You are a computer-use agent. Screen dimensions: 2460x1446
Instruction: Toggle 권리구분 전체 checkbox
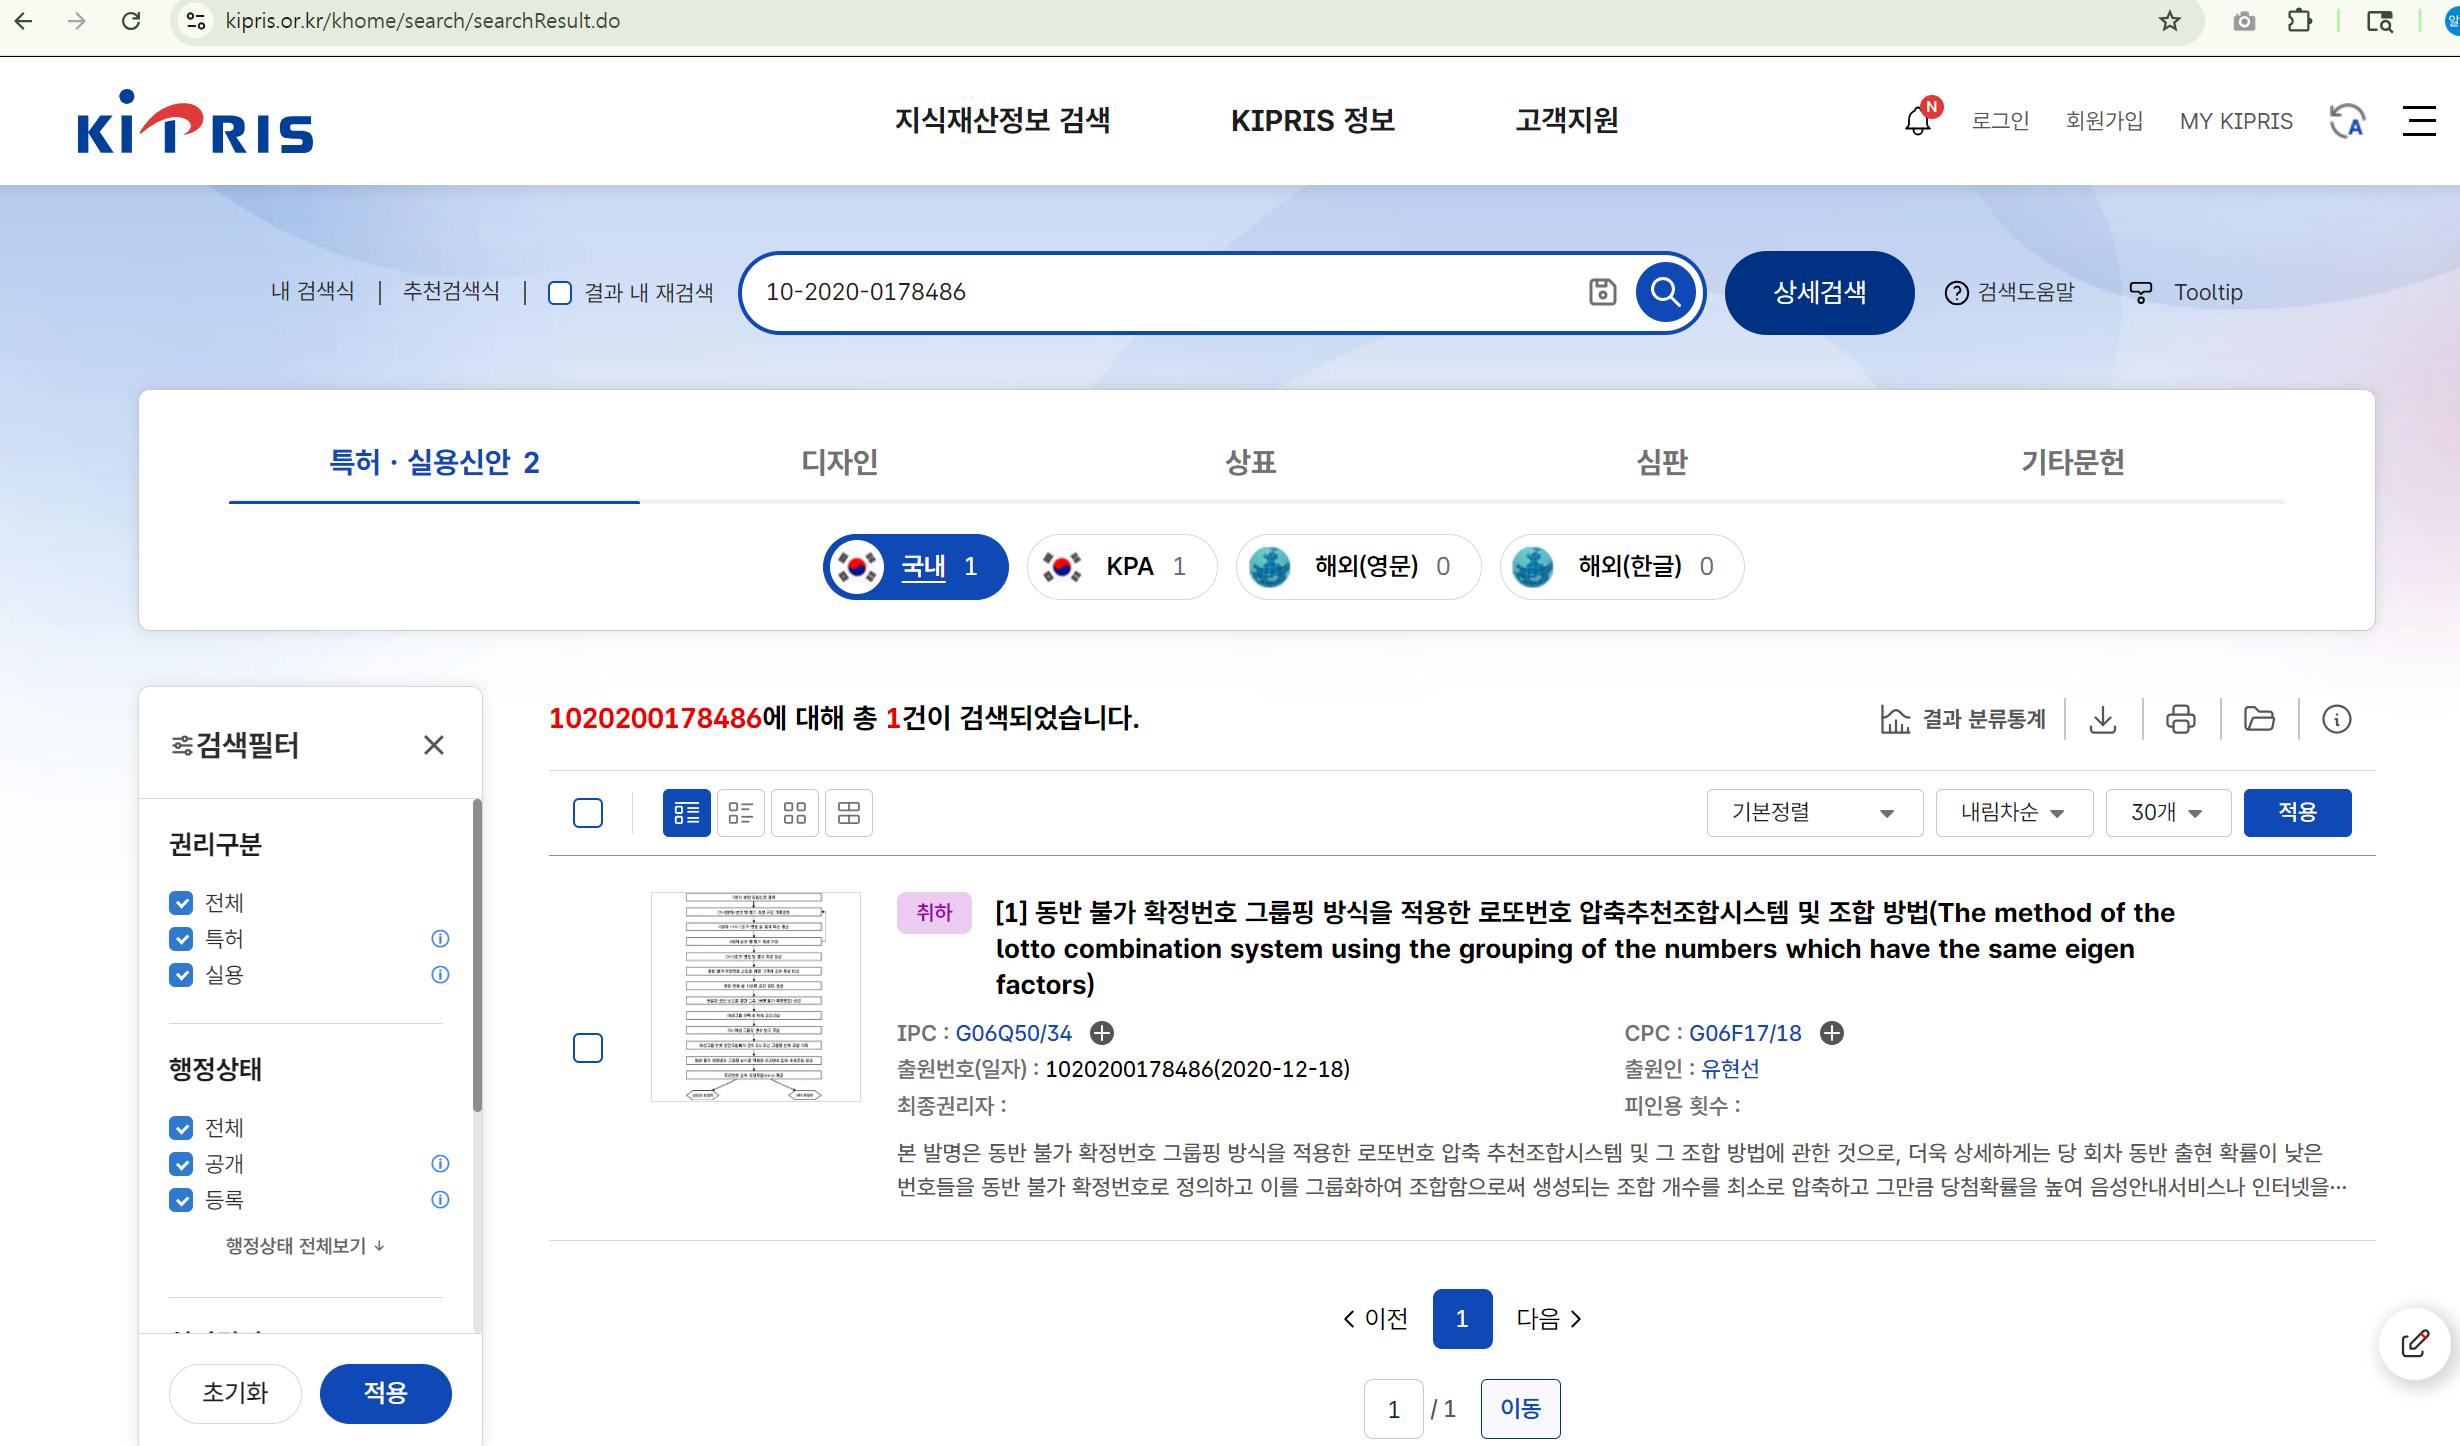[181, 903]
